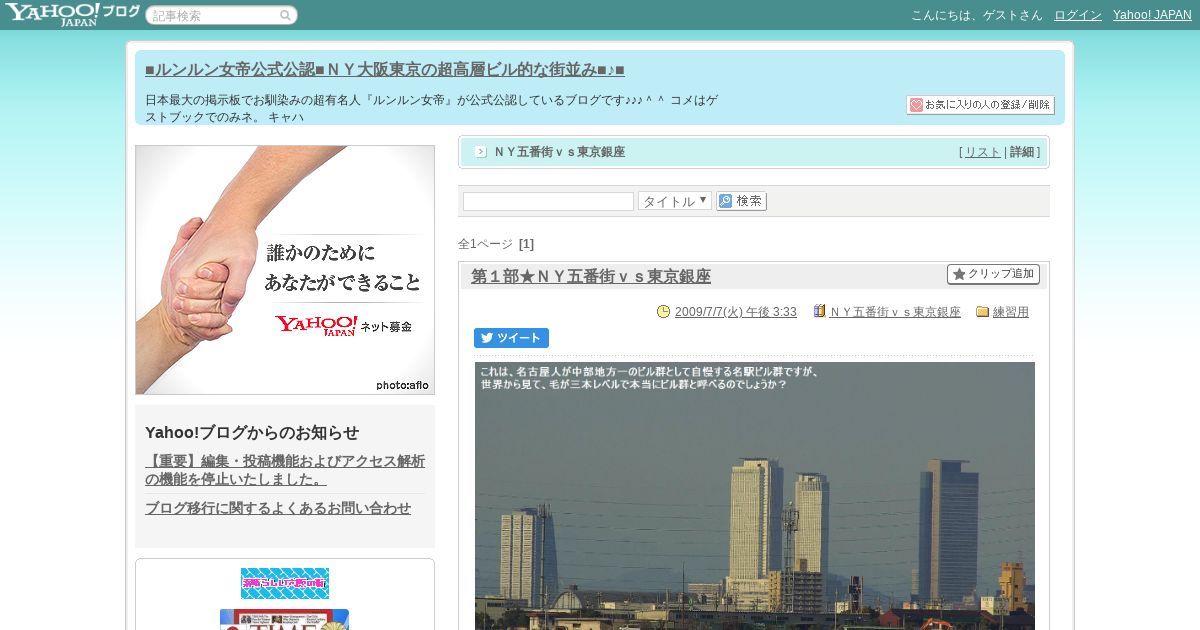
Task: Open the タイトル search type dropdown
Action: coord(675,201)
